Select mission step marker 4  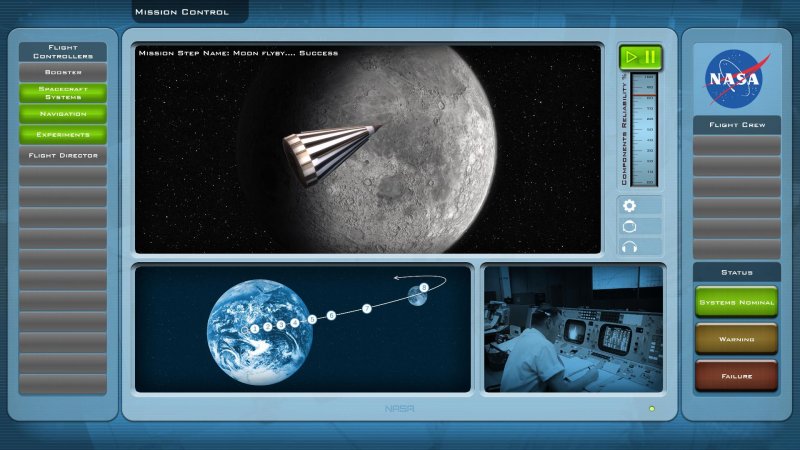(294, 322)
